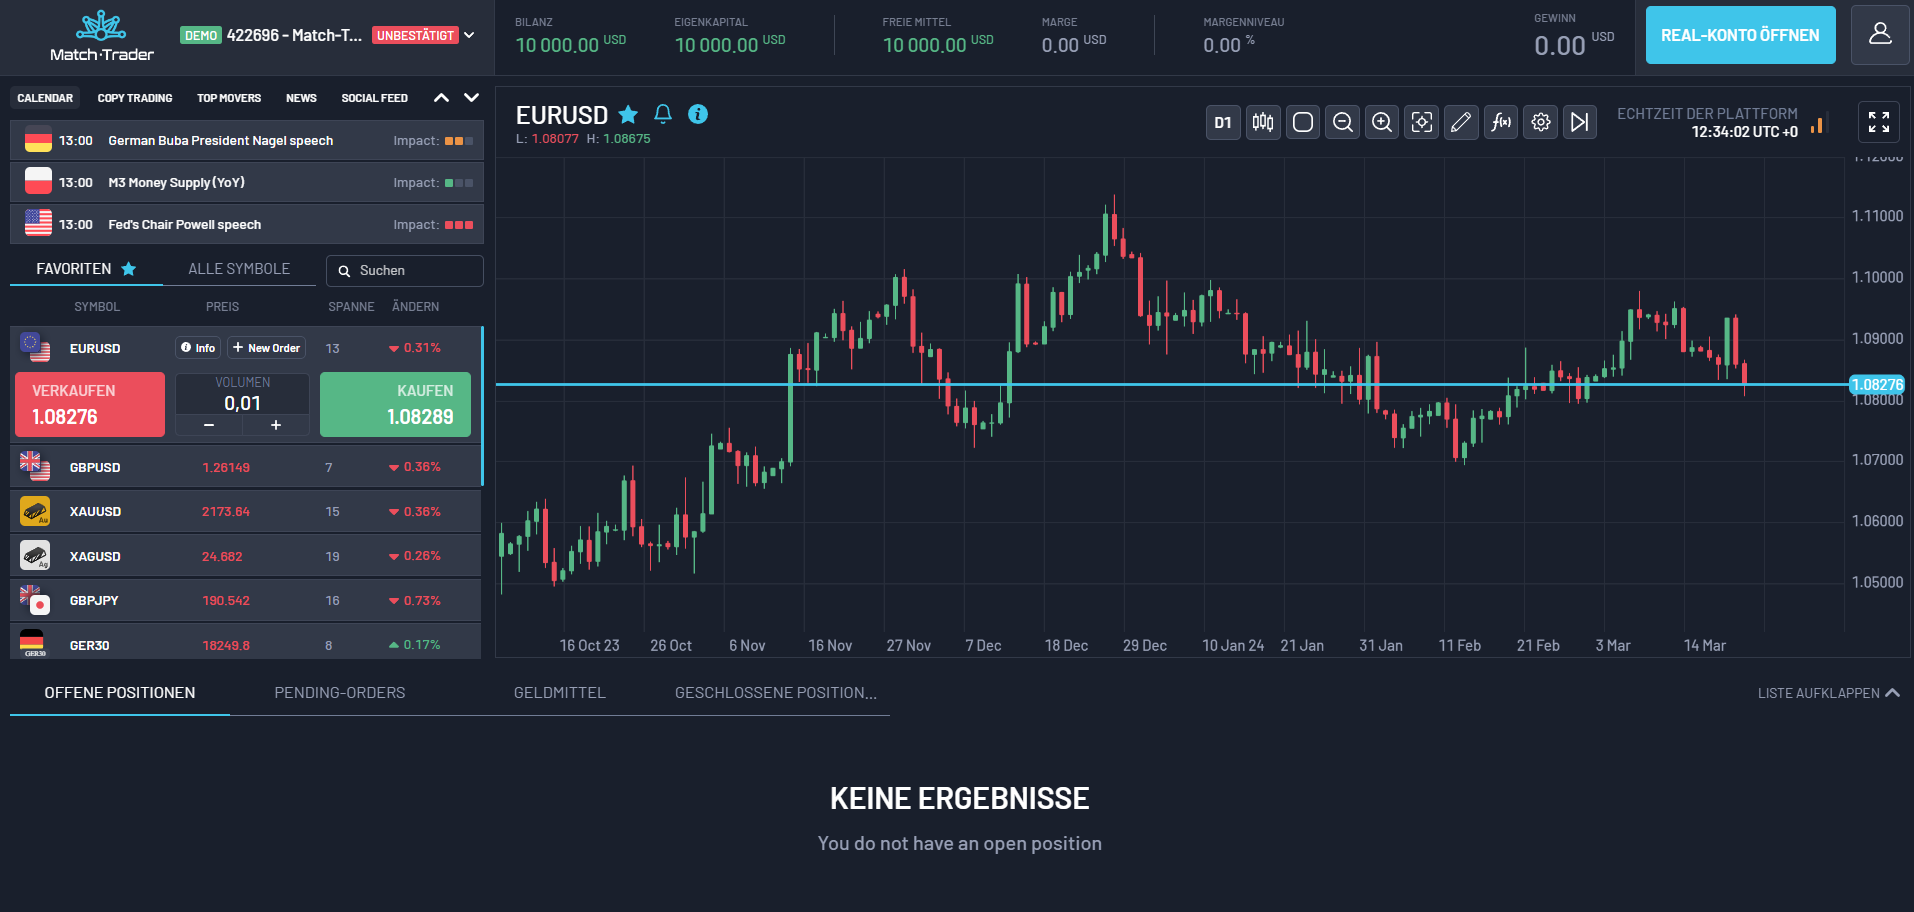1914x912 pixels.
Task: Click the chart focus/screenshot target icon
Action: point(1422,122)
